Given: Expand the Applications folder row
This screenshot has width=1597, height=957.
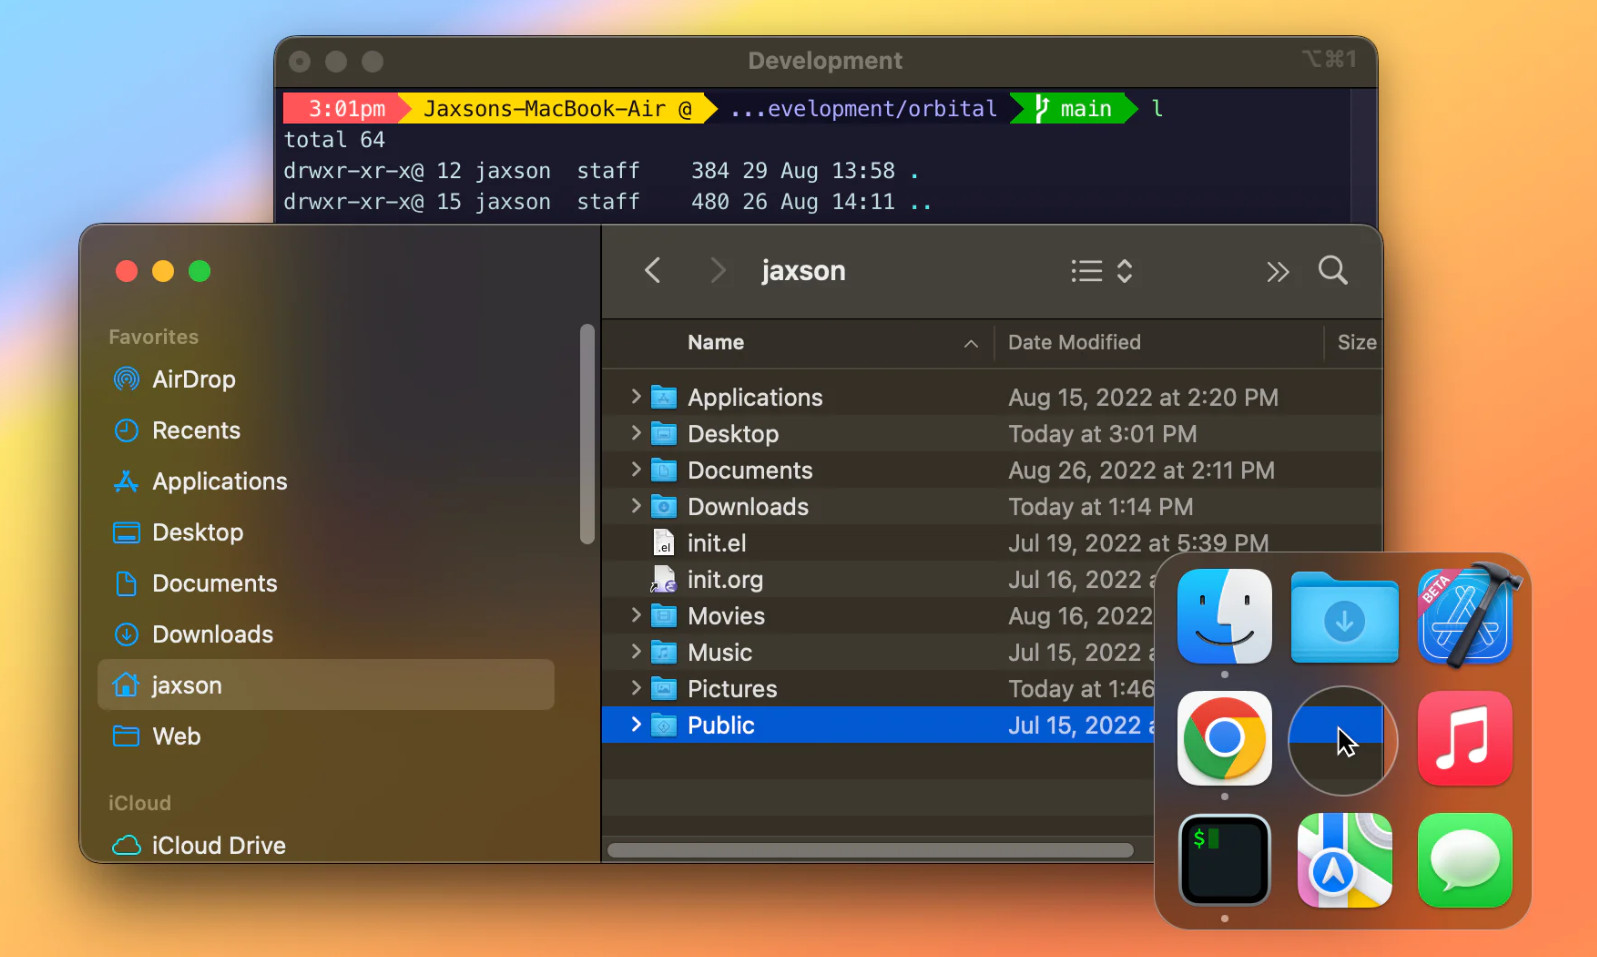Looking at the screenshot, I should click(635, 397).
